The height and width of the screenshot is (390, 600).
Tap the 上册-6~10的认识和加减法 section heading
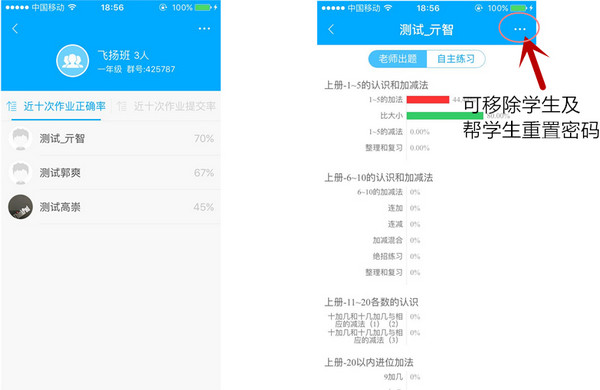(379, 178)
